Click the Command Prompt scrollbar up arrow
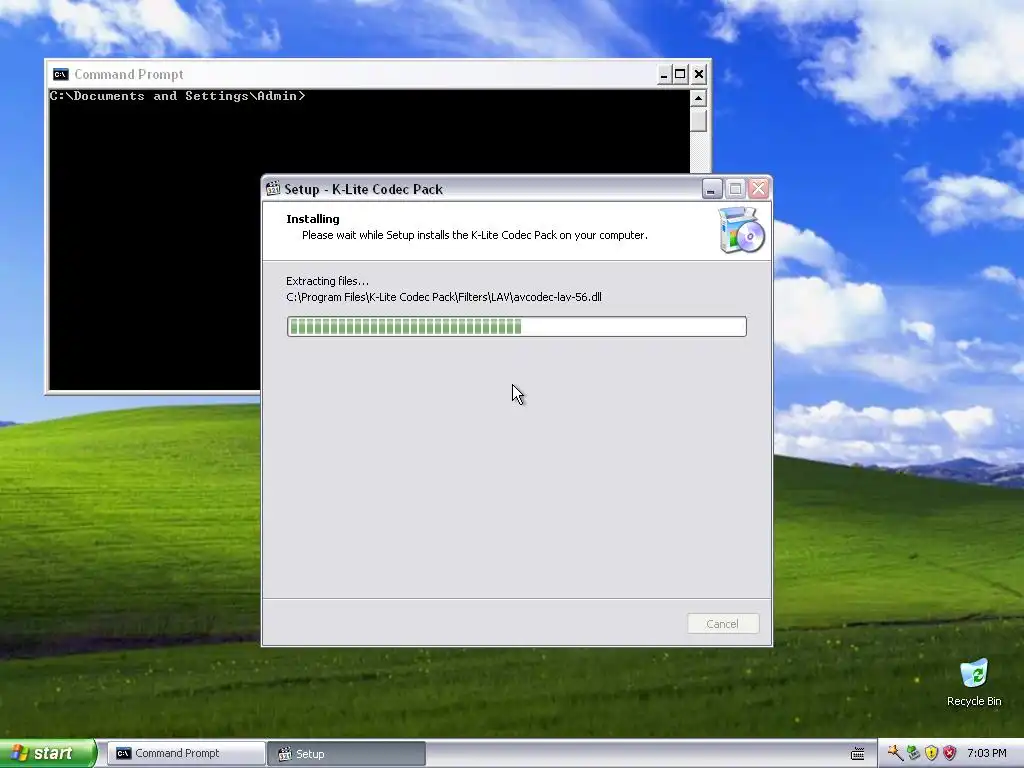 (x=698, y=98)
